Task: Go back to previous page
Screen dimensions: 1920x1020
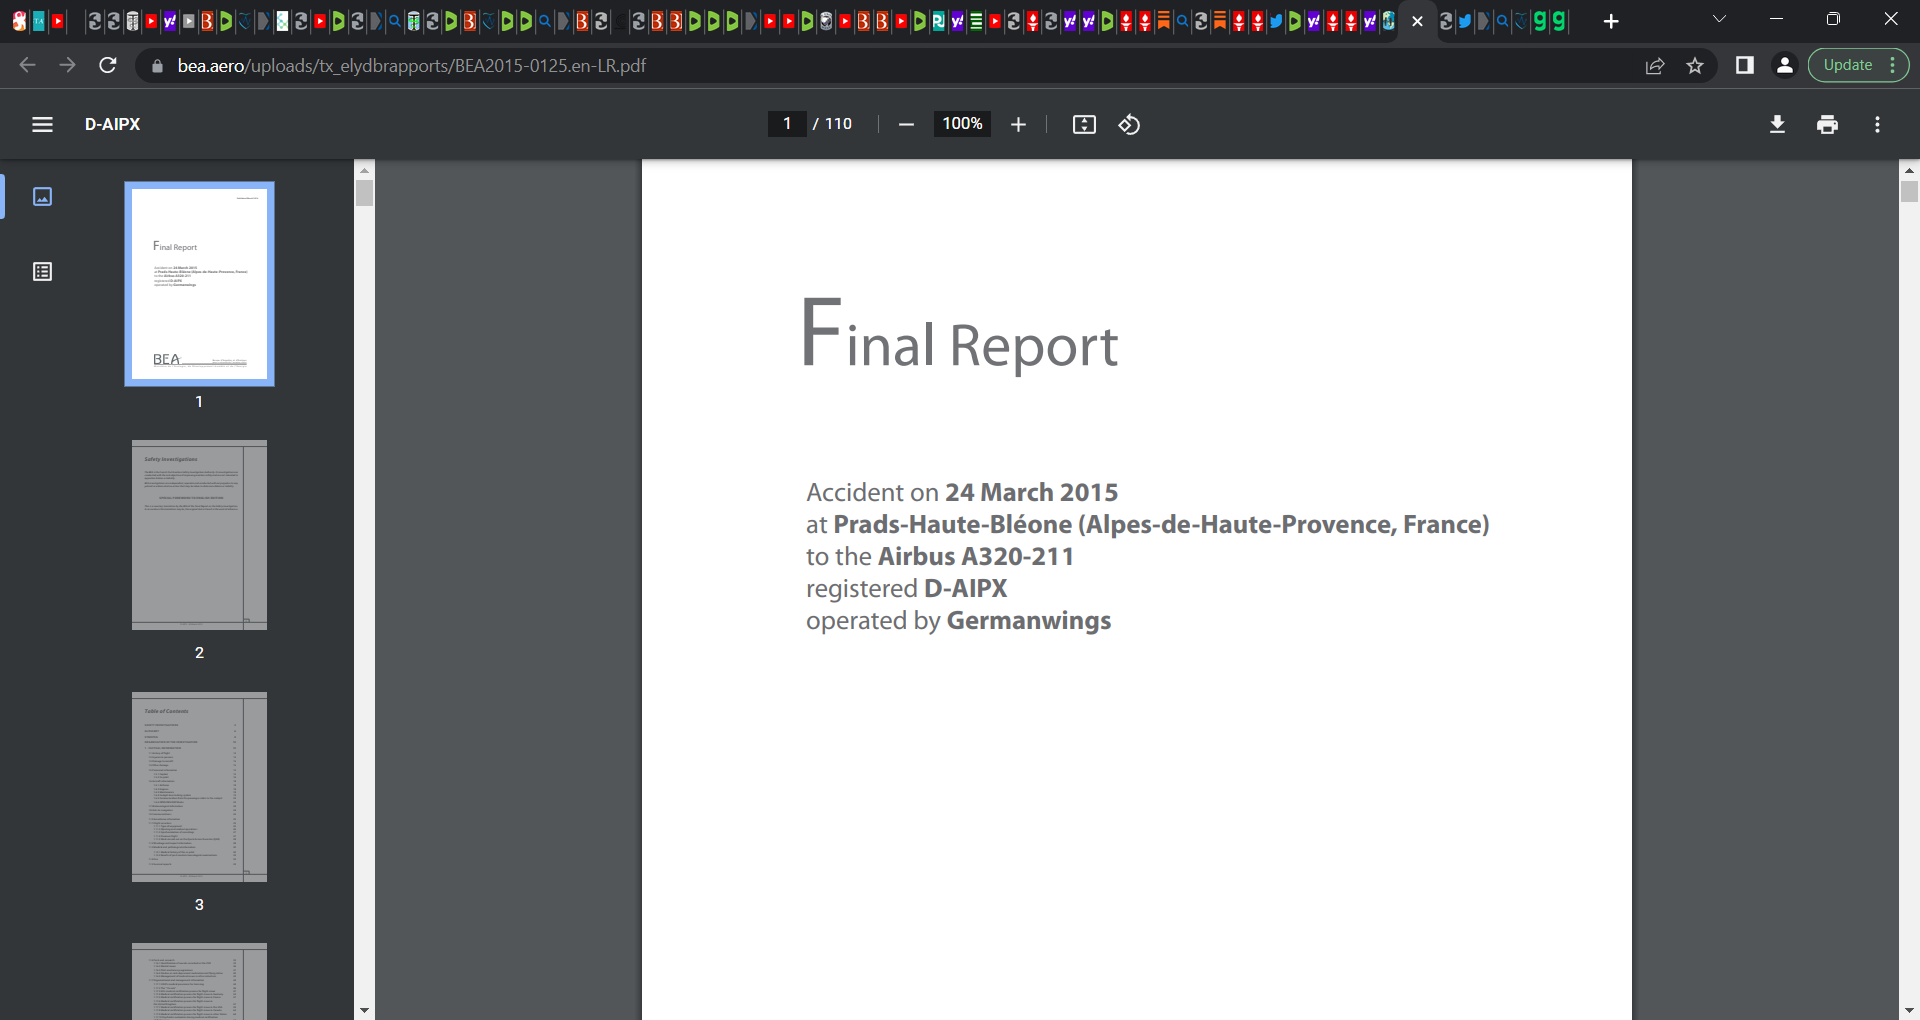Action: click(27, 65)
